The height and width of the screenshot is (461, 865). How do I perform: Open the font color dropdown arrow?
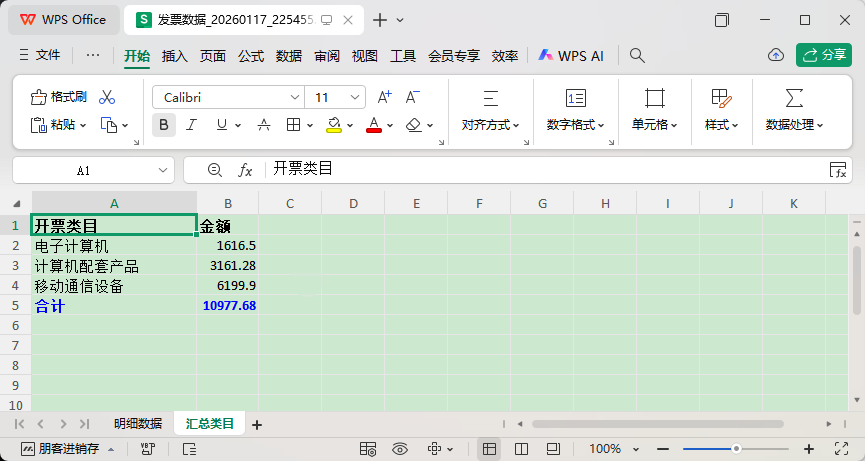point(390,126)
